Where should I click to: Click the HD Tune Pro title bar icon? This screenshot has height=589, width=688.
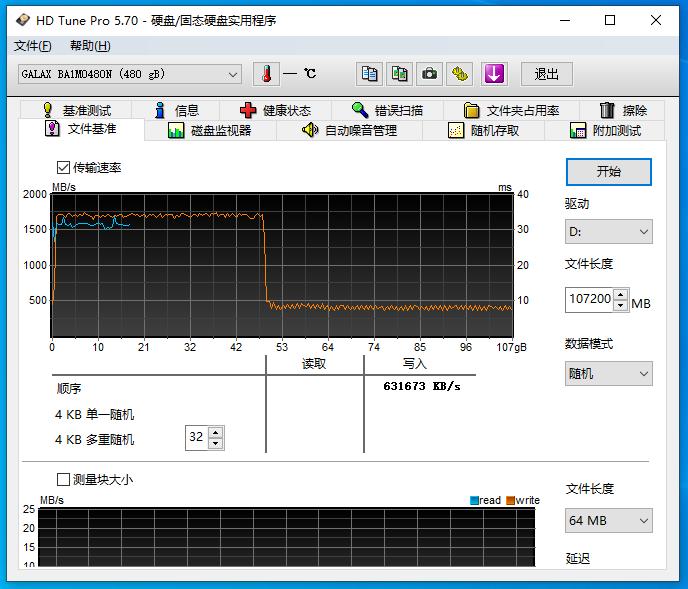coord(23,20)
